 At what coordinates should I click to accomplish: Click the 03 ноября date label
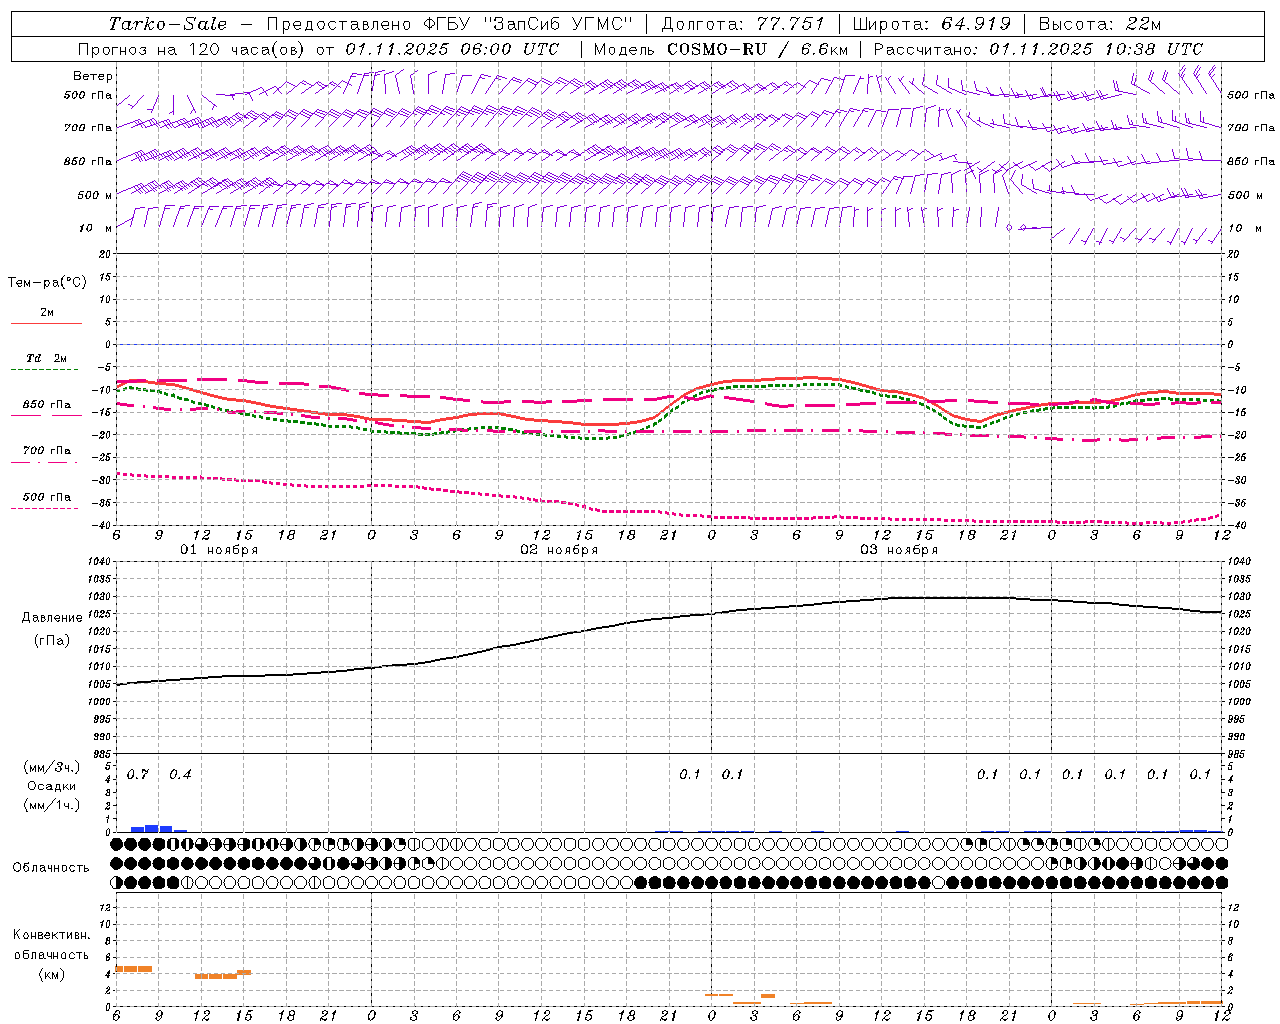[899, 550]
